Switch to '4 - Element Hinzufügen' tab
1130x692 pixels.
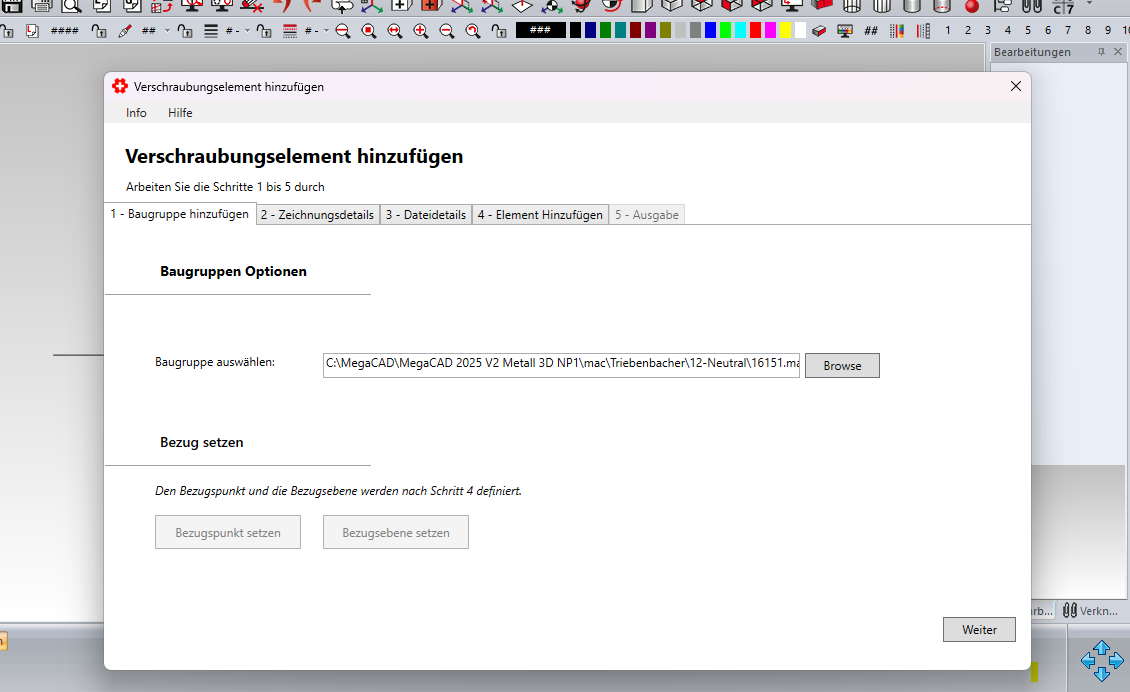(x=539, y=215)
